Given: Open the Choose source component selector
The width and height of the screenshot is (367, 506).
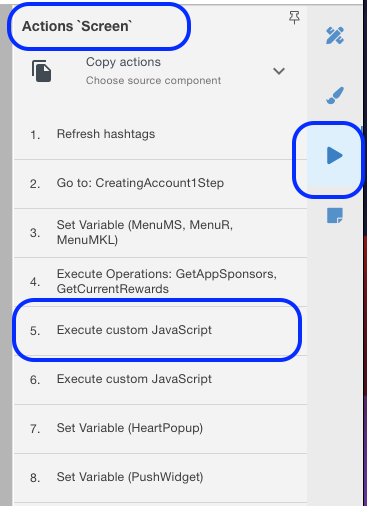Looking at the screenshot, I should [x=153, y=80].
